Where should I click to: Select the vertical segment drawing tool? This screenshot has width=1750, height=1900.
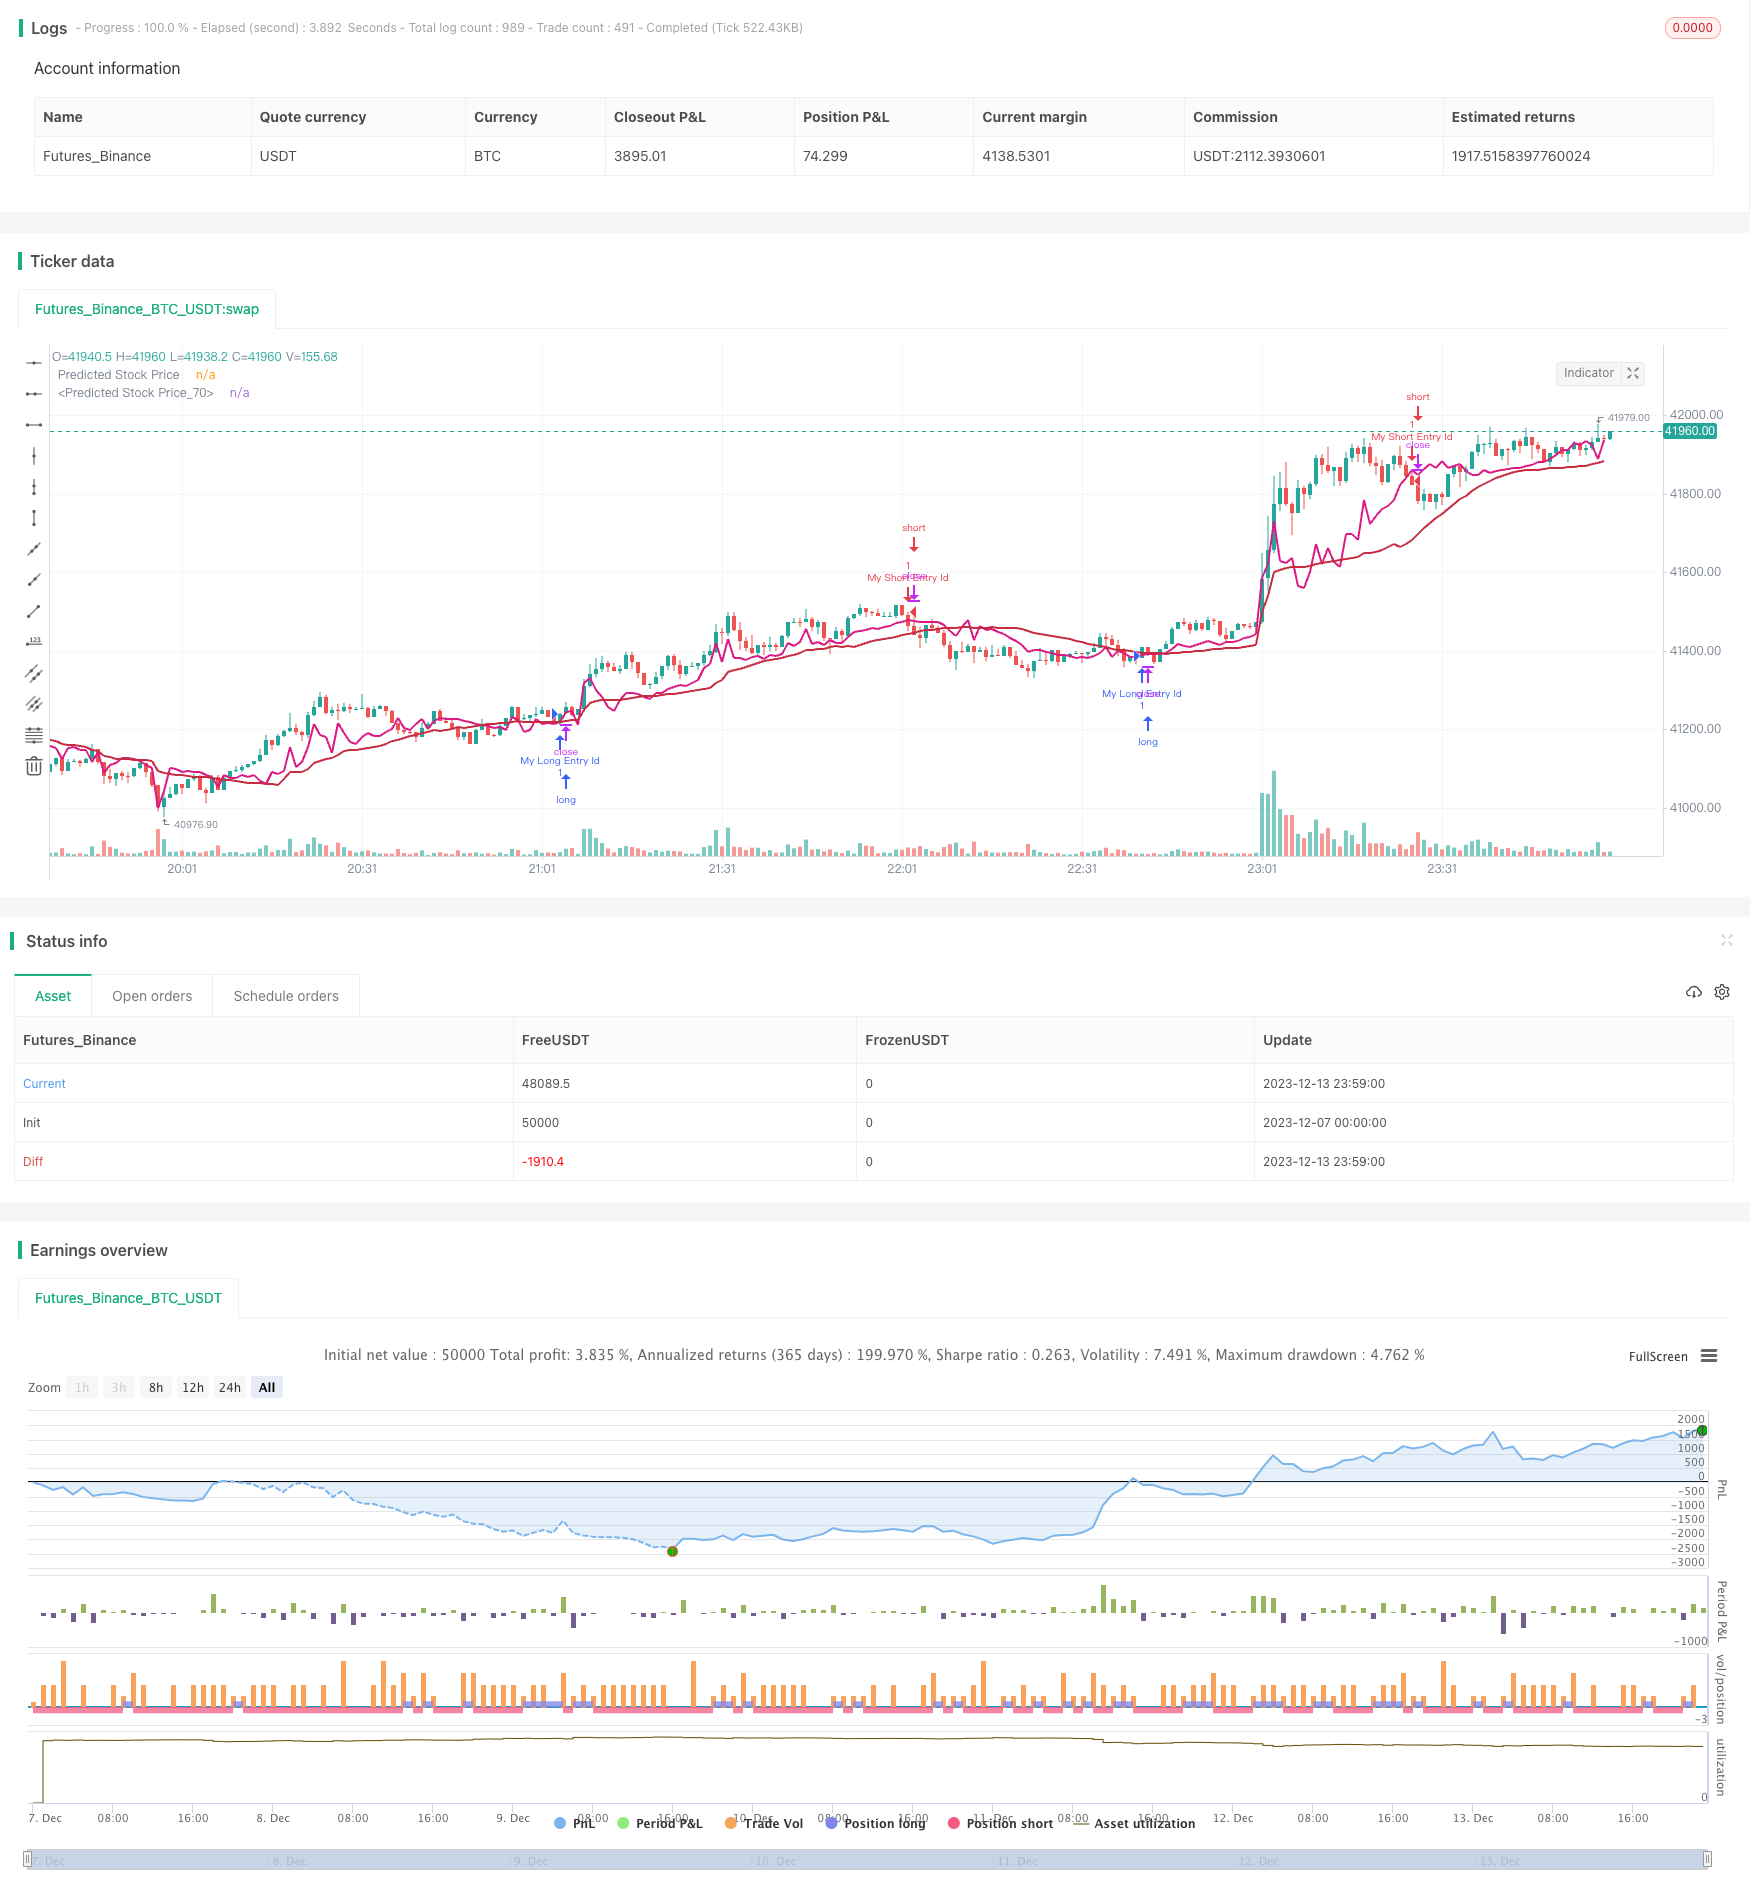click(x=34, y=518)
